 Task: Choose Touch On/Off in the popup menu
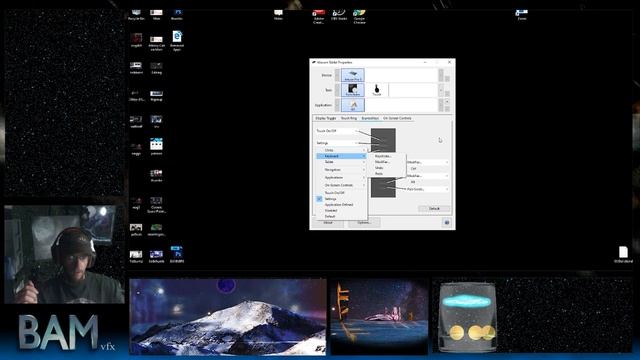coord(342,193)
